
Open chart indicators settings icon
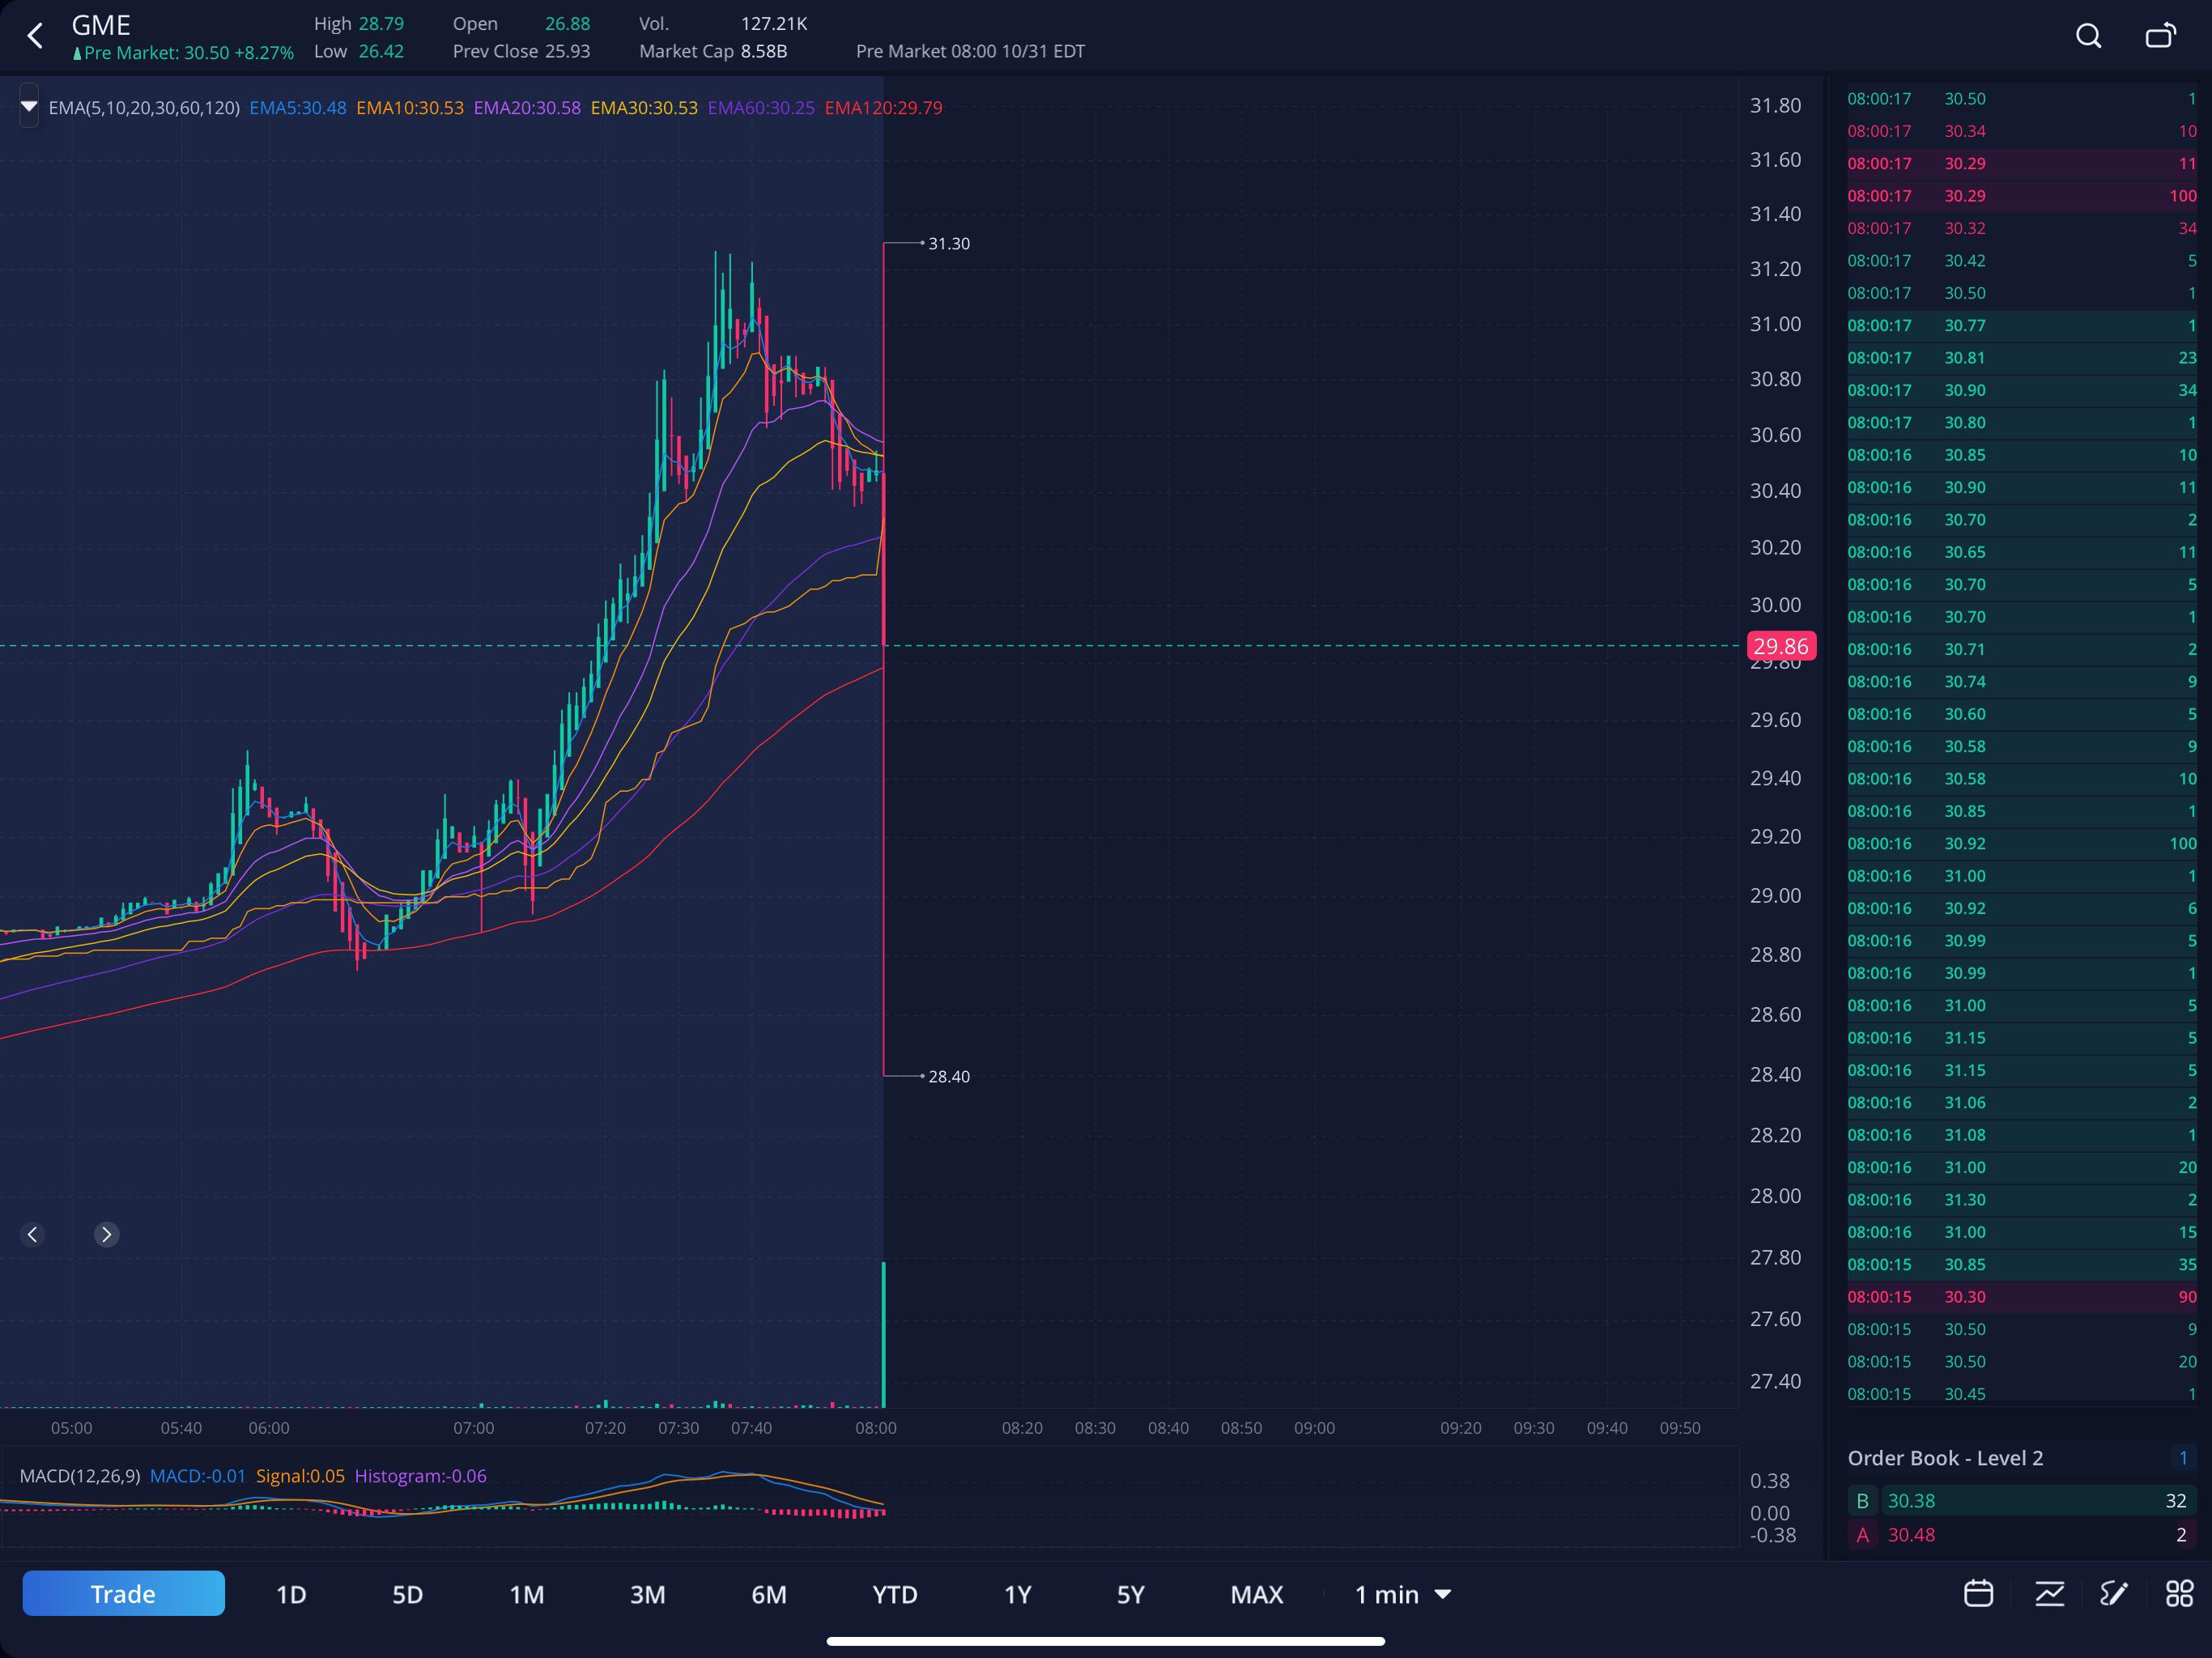coord(2049,1593)
